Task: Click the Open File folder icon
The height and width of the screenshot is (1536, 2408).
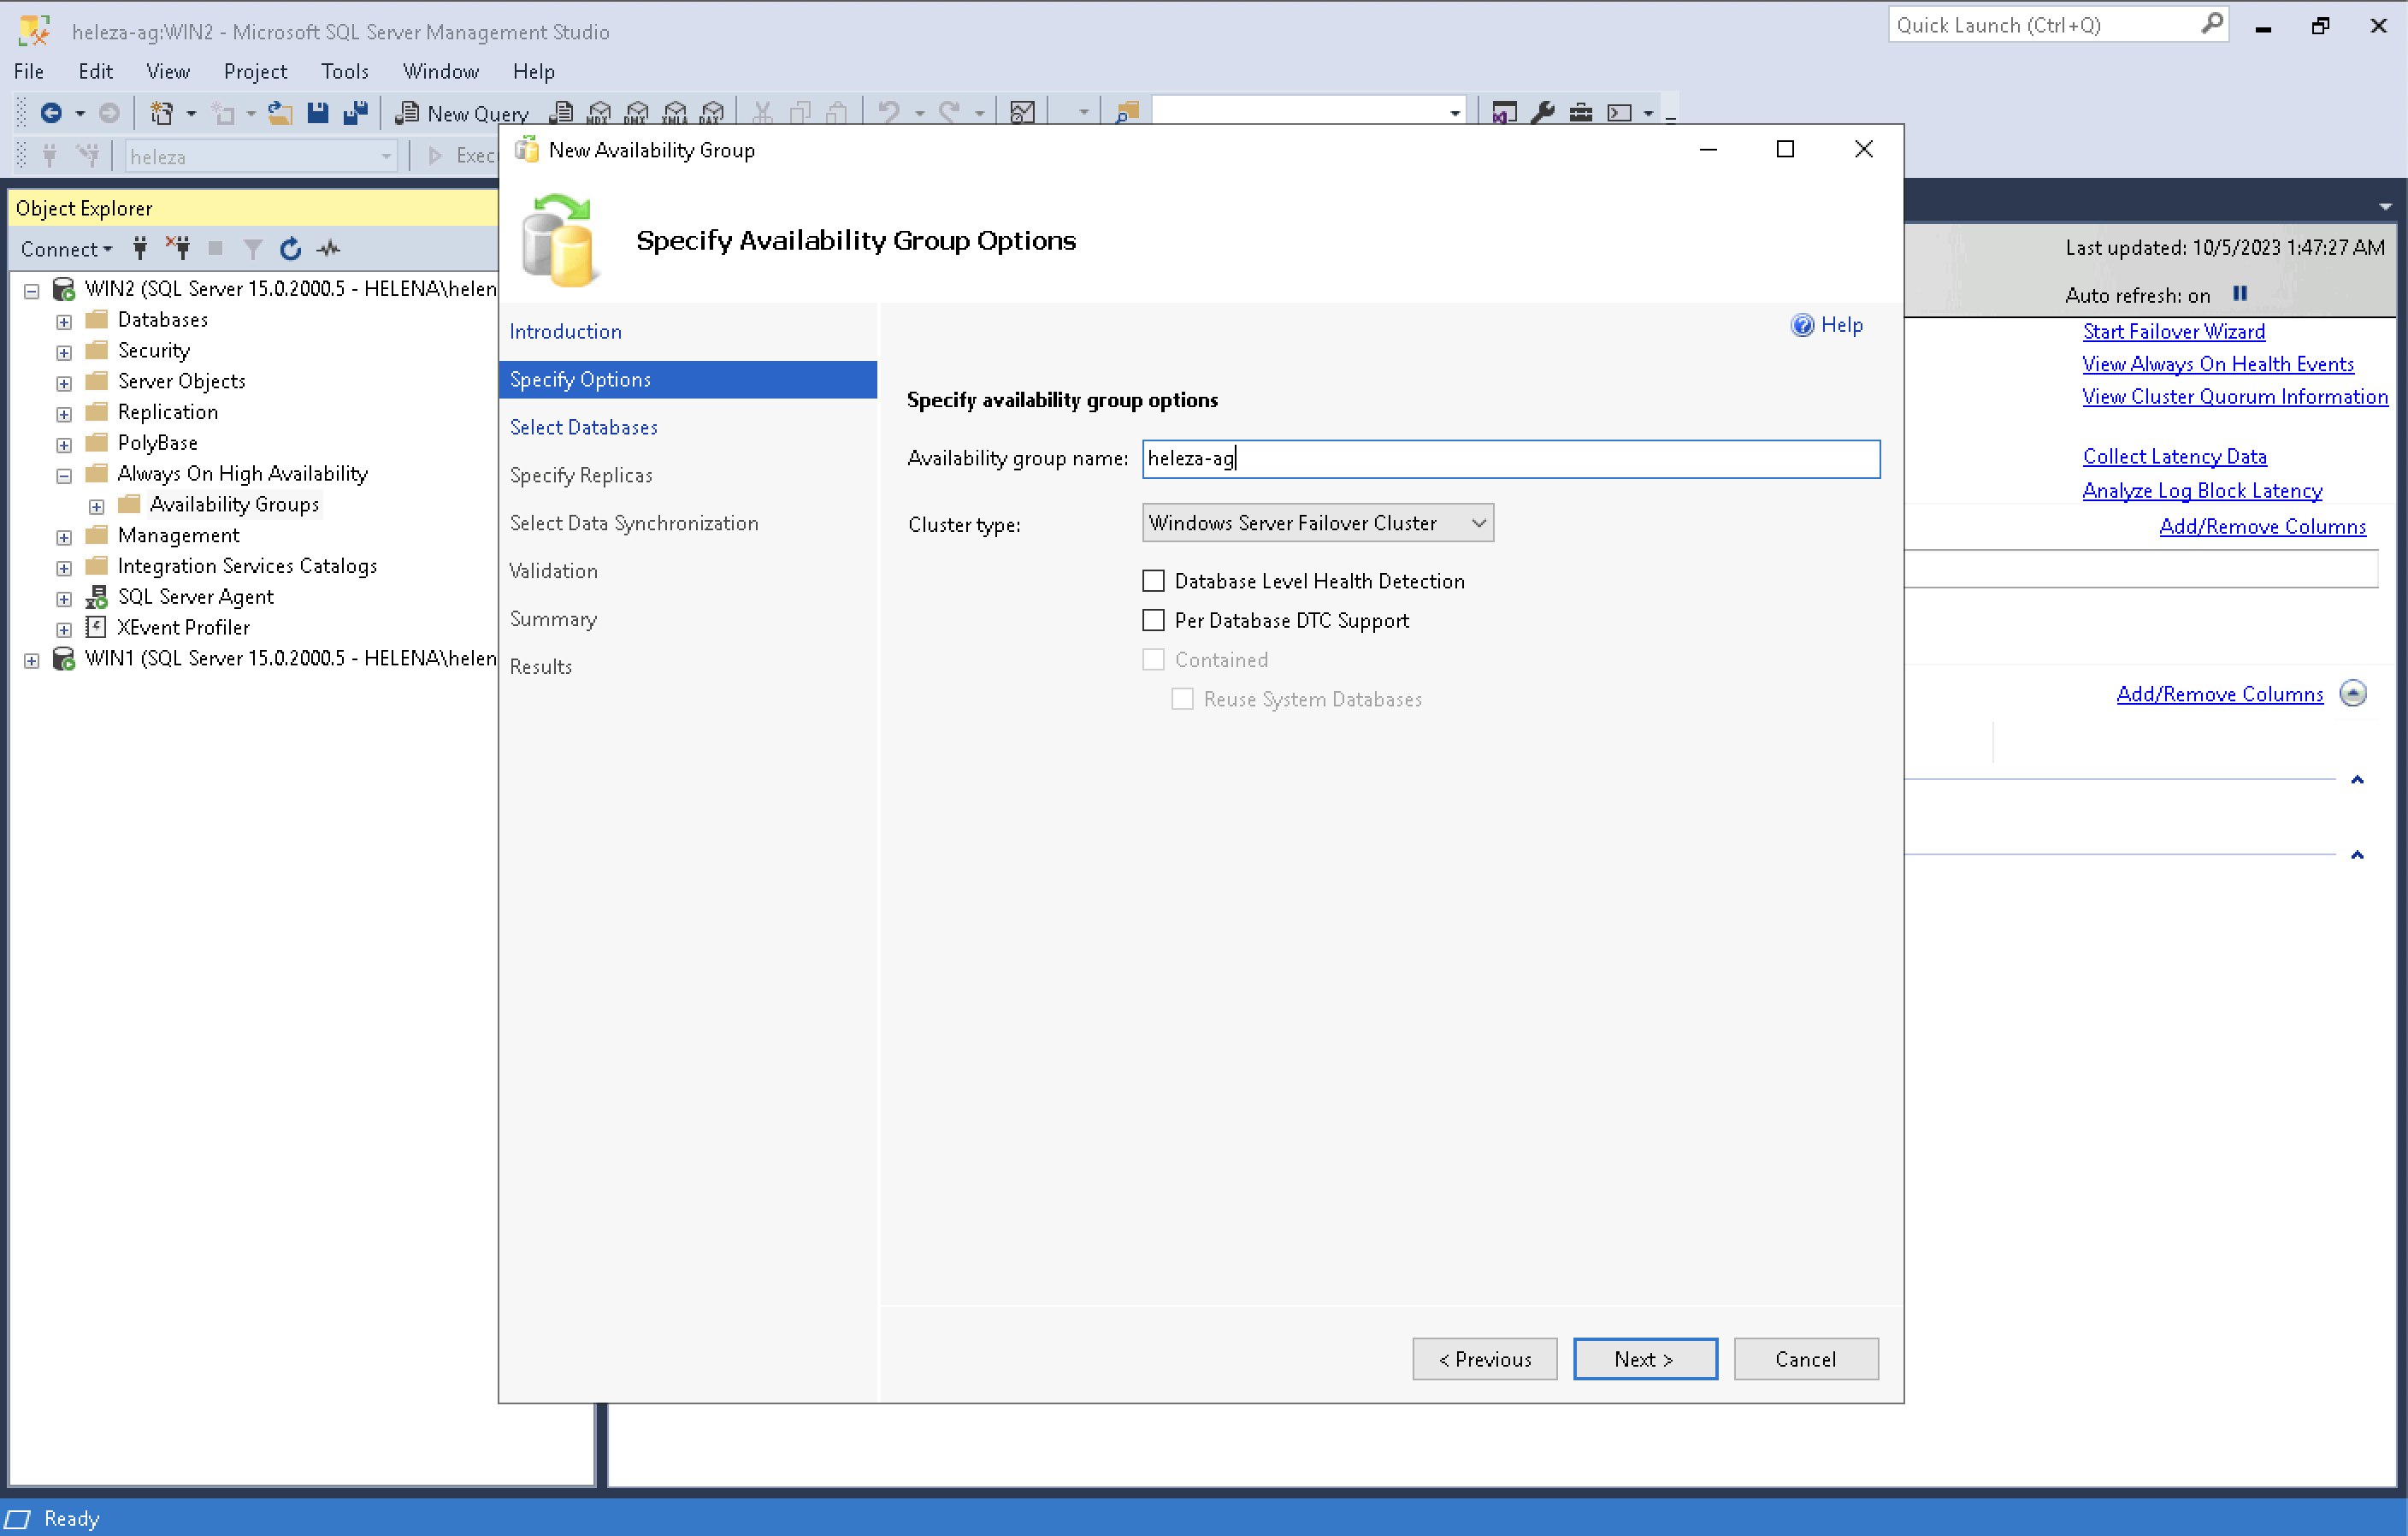Action: (280, 113)
